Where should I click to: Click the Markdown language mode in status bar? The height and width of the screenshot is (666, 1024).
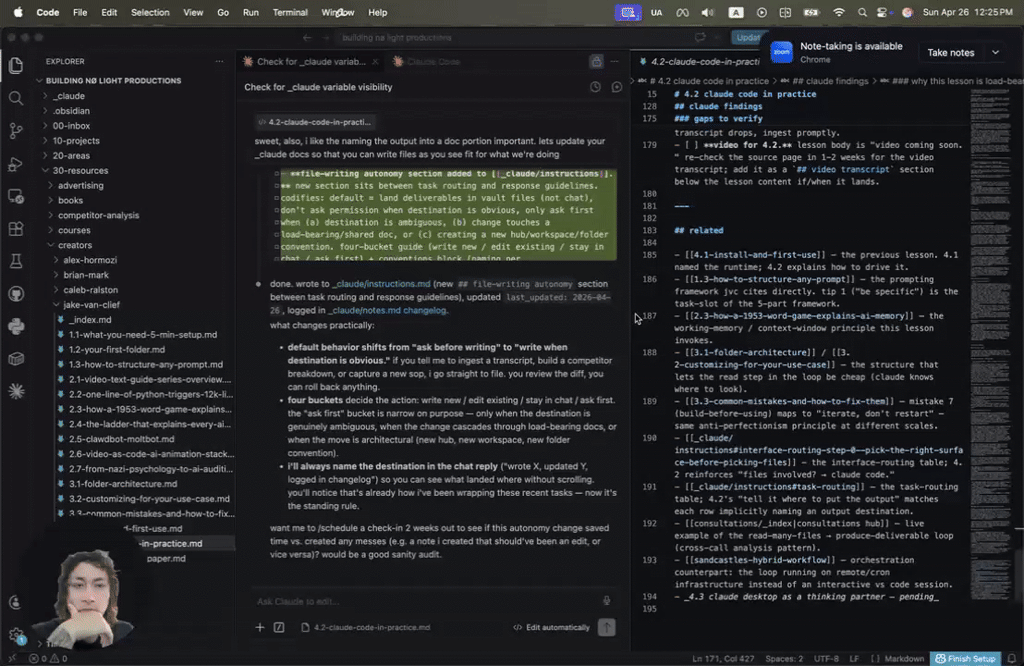(904, 658)
